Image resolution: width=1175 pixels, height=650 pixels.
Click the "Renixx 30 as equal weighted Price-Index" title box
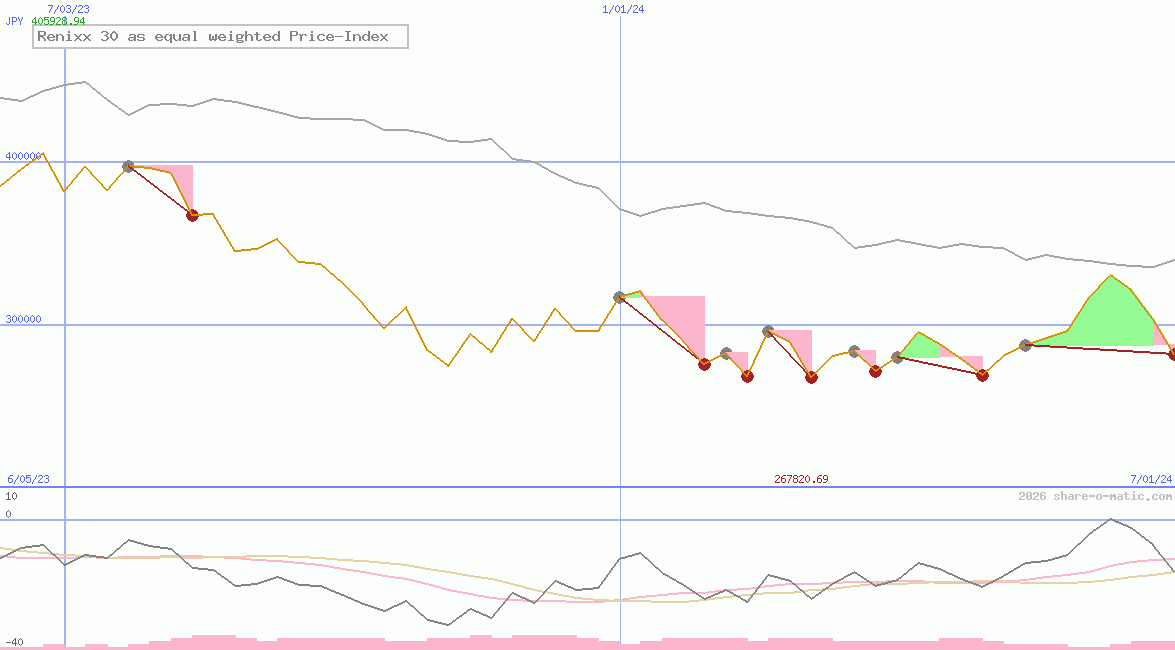click(x=220, y=37)
